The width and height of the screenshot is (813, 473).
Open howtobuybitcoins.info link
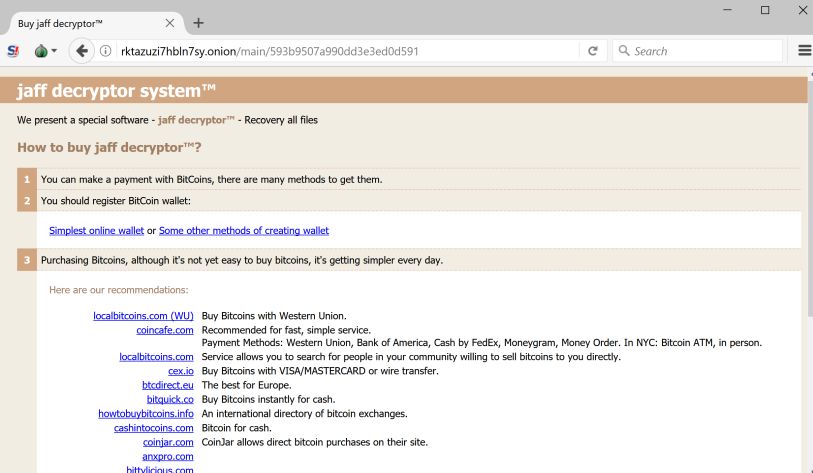[146, 414]
